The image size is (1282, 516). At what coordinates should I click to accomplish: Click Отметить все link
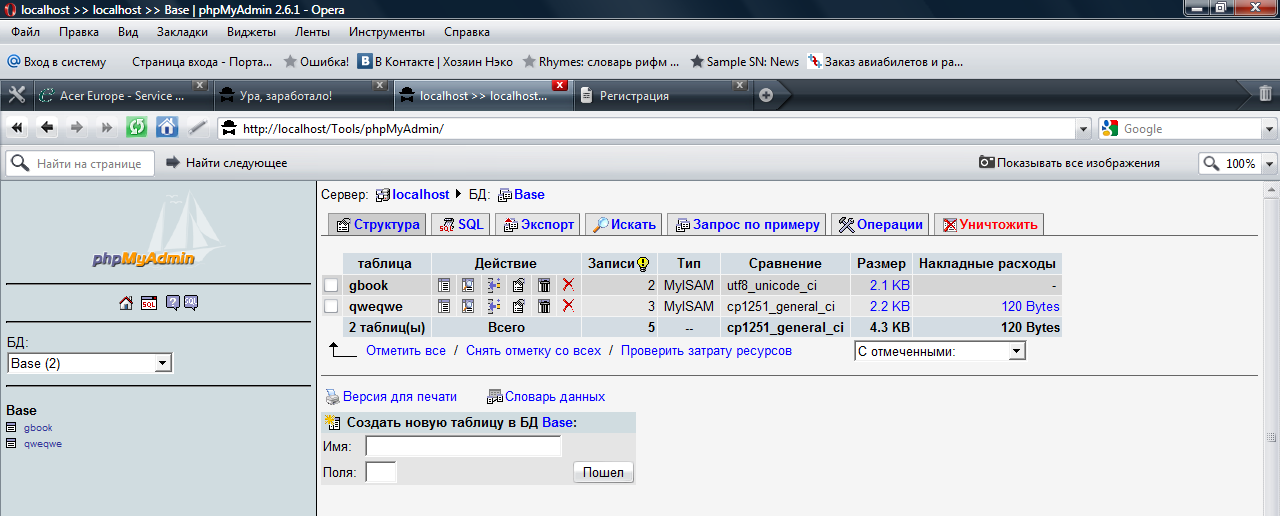[406, 351]
